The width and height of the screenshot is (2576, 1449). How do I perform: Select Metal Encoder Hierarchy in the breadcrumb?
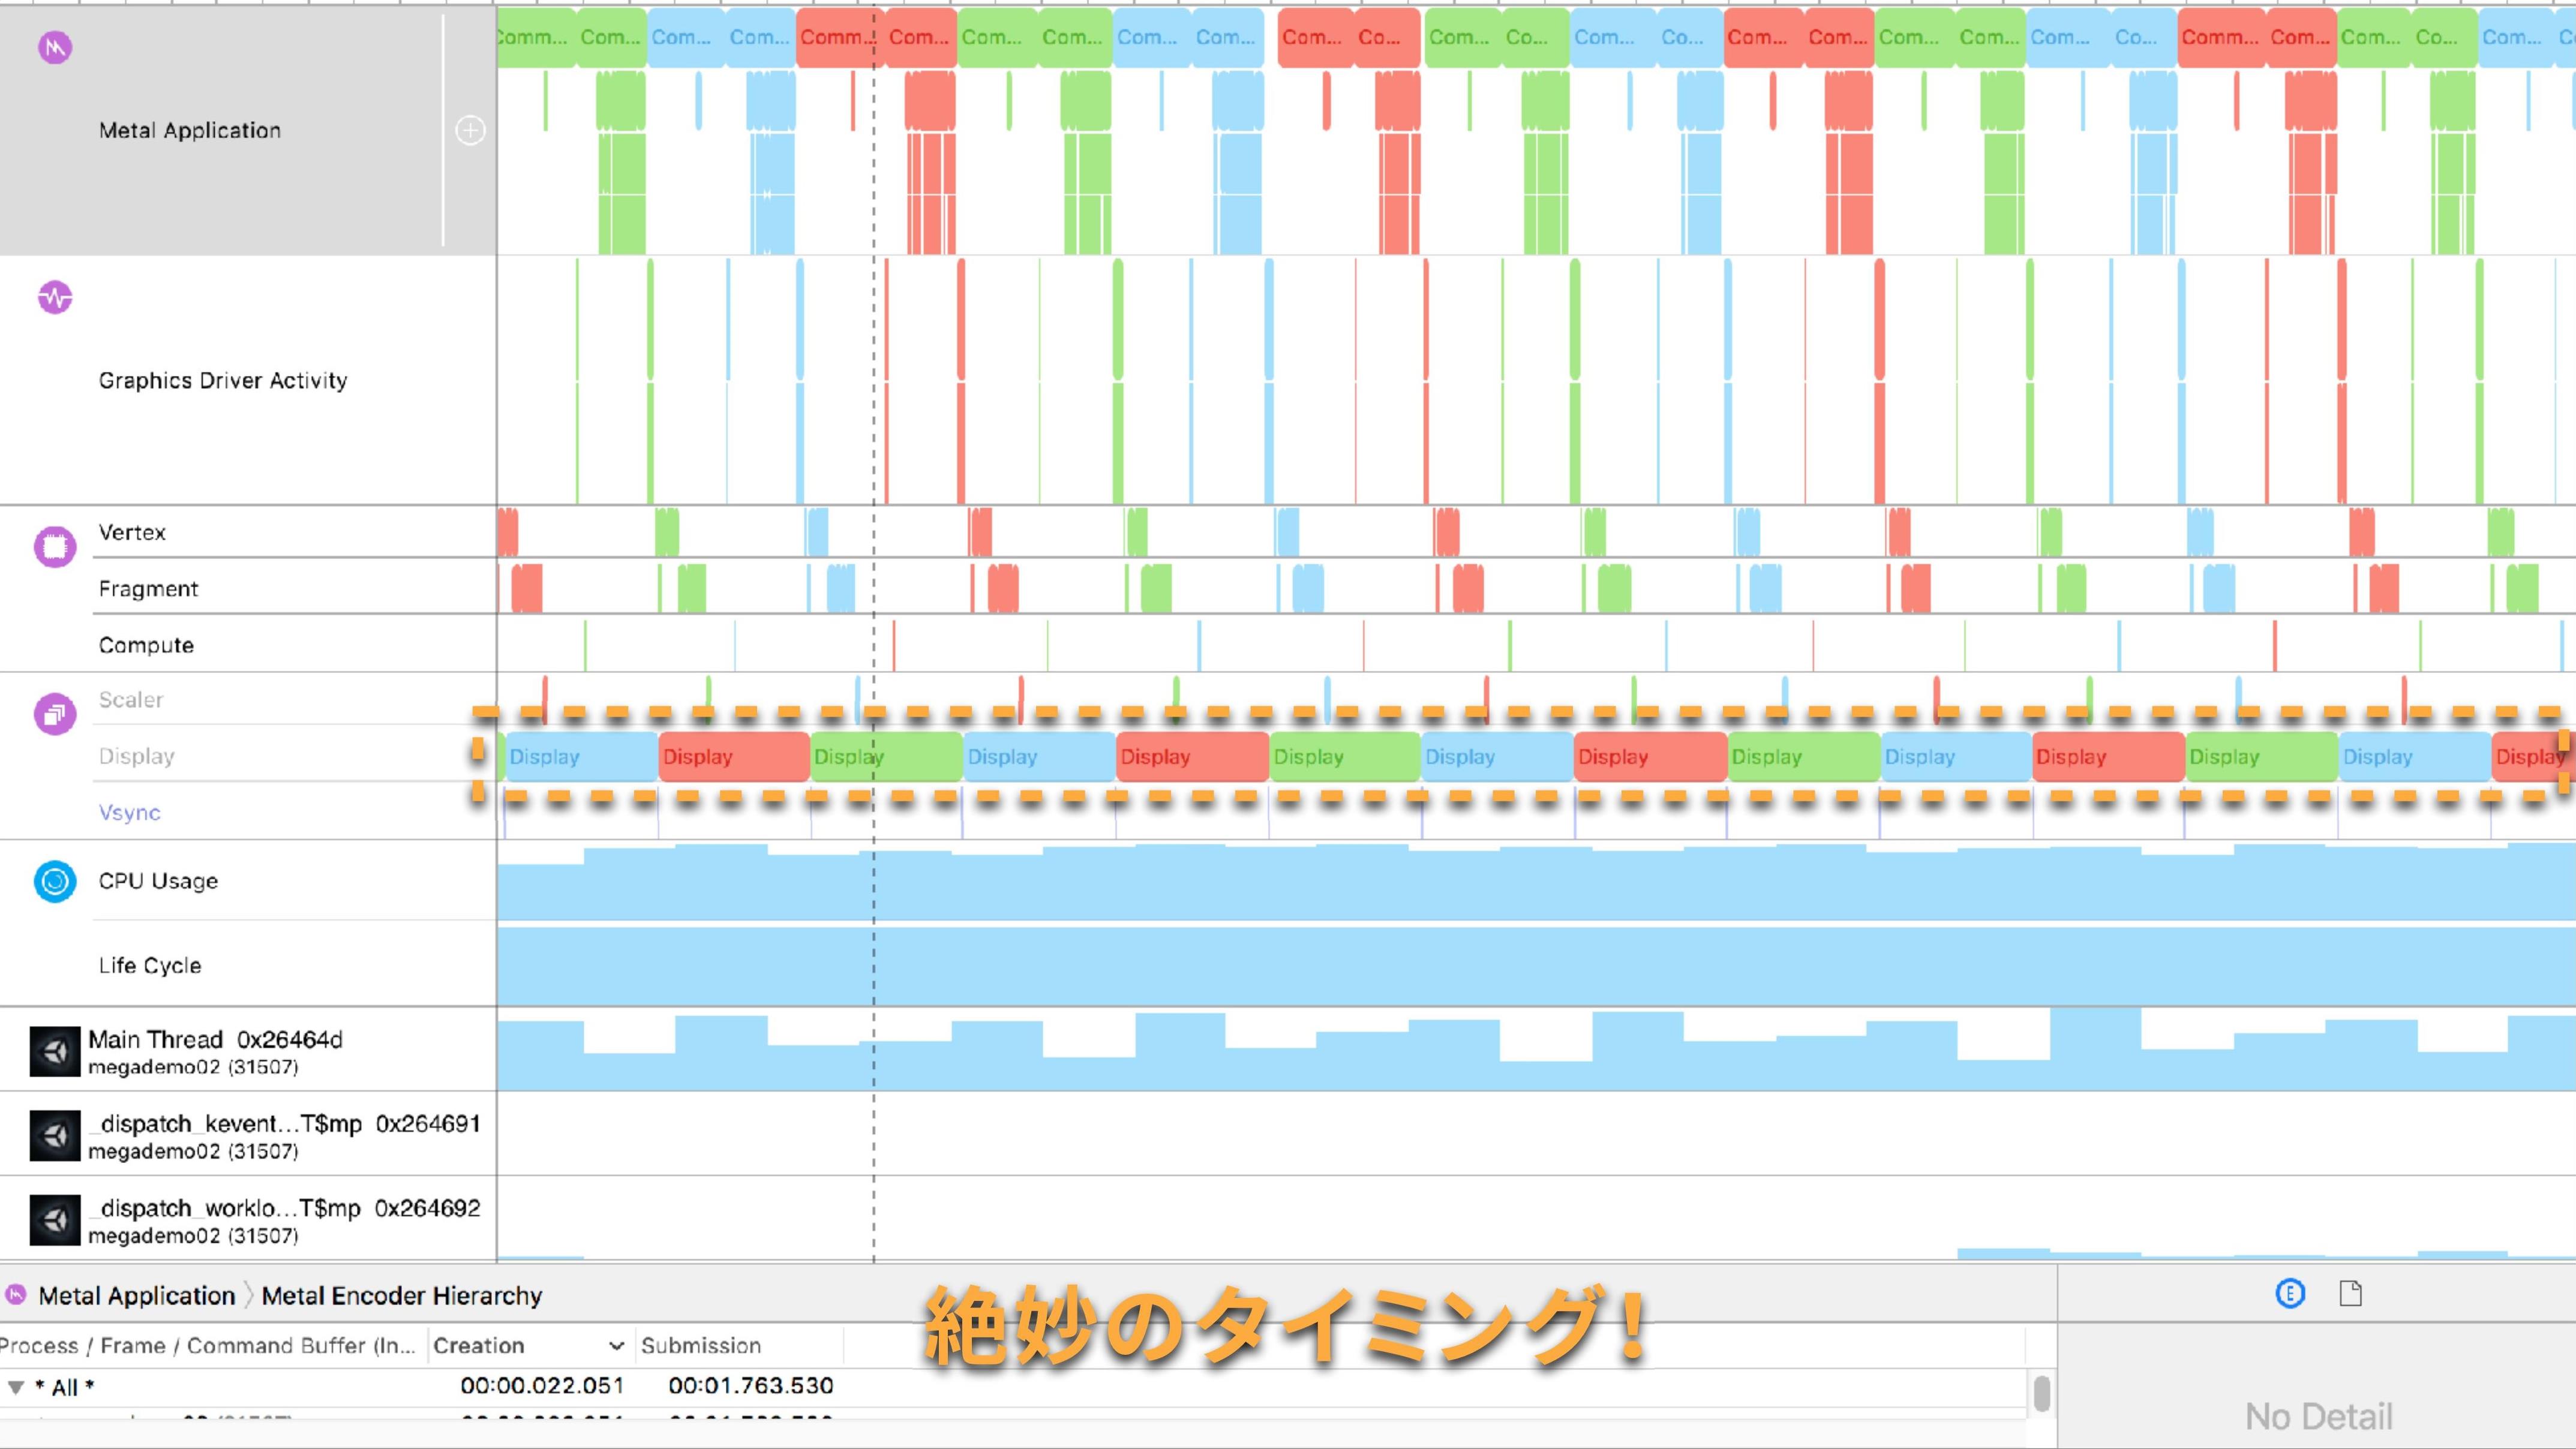[402, 1295]
